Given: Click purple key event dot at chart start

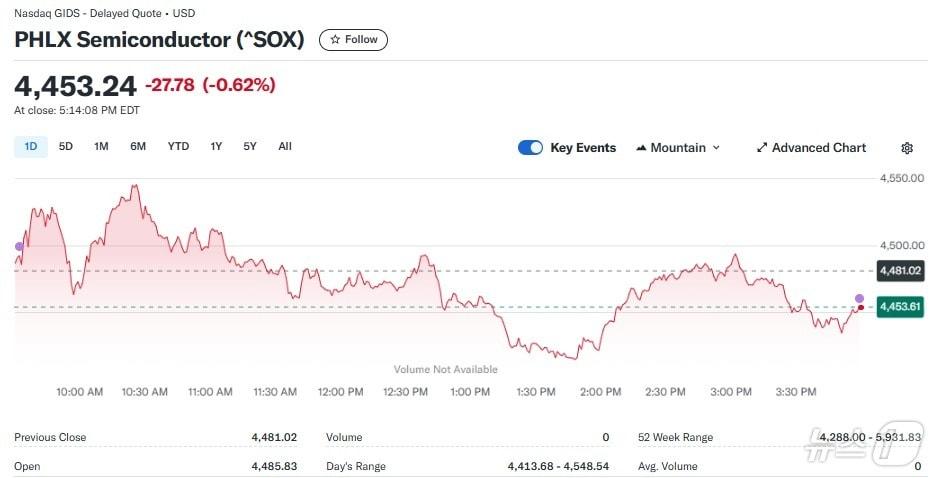Looking at the screenshot, I should pyautogui.click(x=17, y=246).
